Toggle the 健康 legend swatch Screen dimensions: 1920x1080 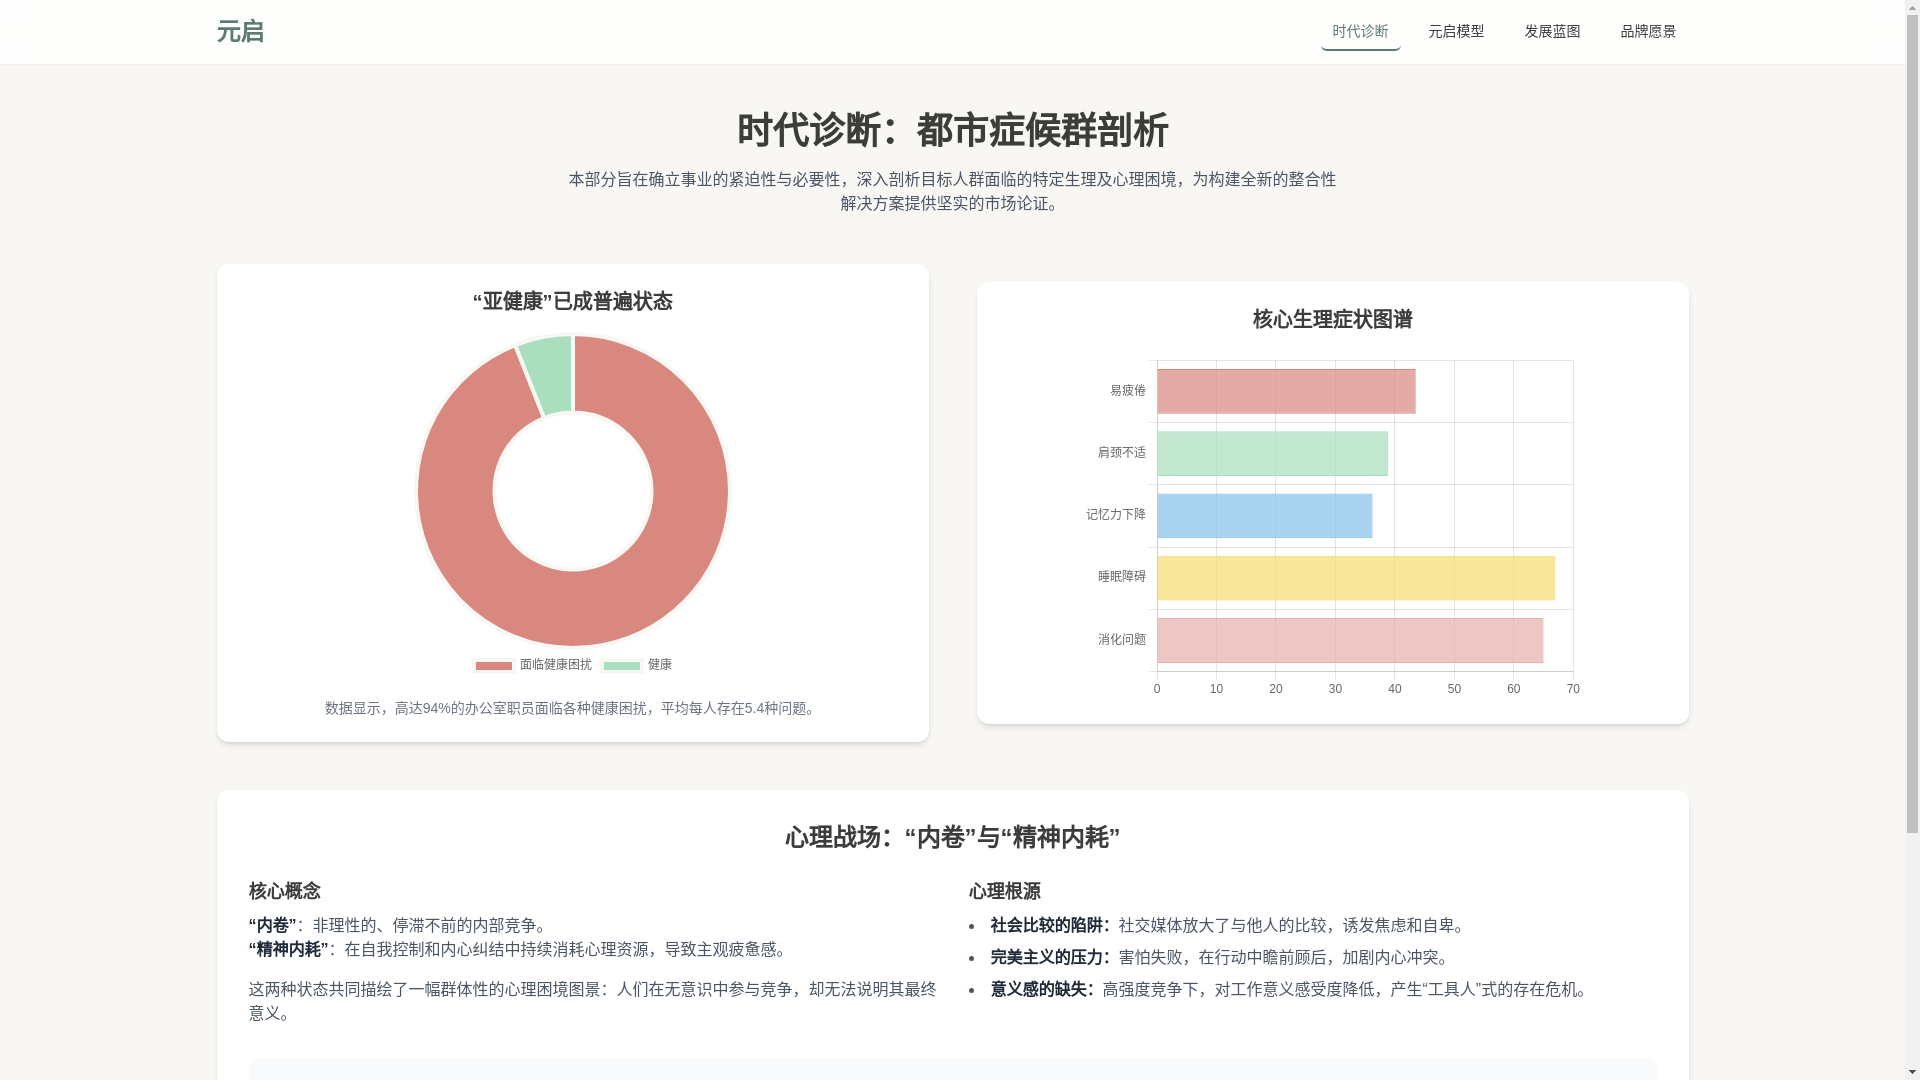[622, 665]
